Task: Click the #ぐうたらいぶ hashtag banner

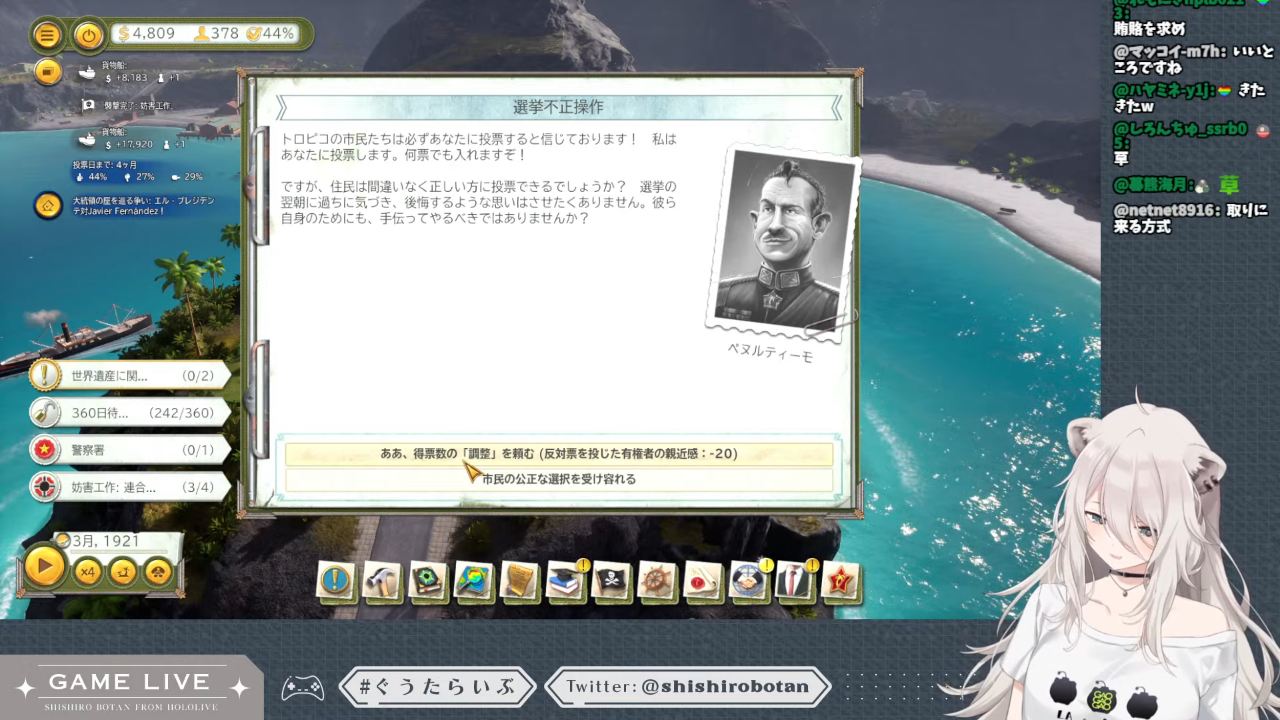Action: [436, 686]
